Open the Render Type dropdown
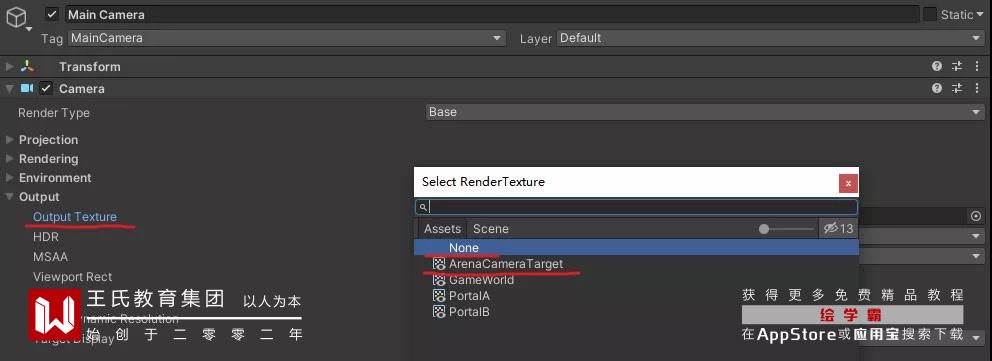The width and height of the screenshot is (992, 361). tap(705, 112)
